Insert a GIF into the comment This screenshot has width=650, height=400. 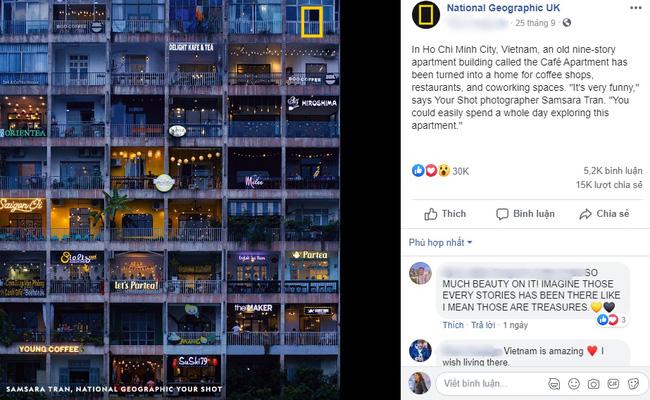[x=613, y=384]
